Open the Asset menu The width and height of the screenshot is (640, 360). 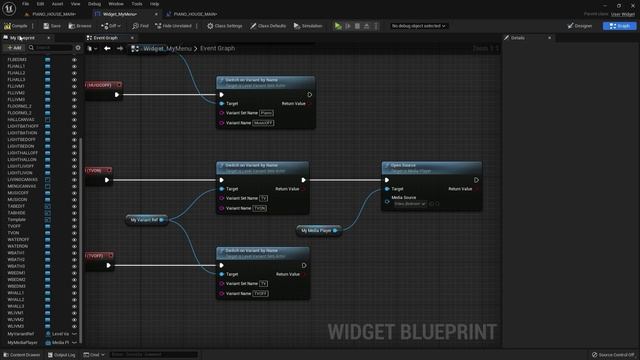point(58,4)
